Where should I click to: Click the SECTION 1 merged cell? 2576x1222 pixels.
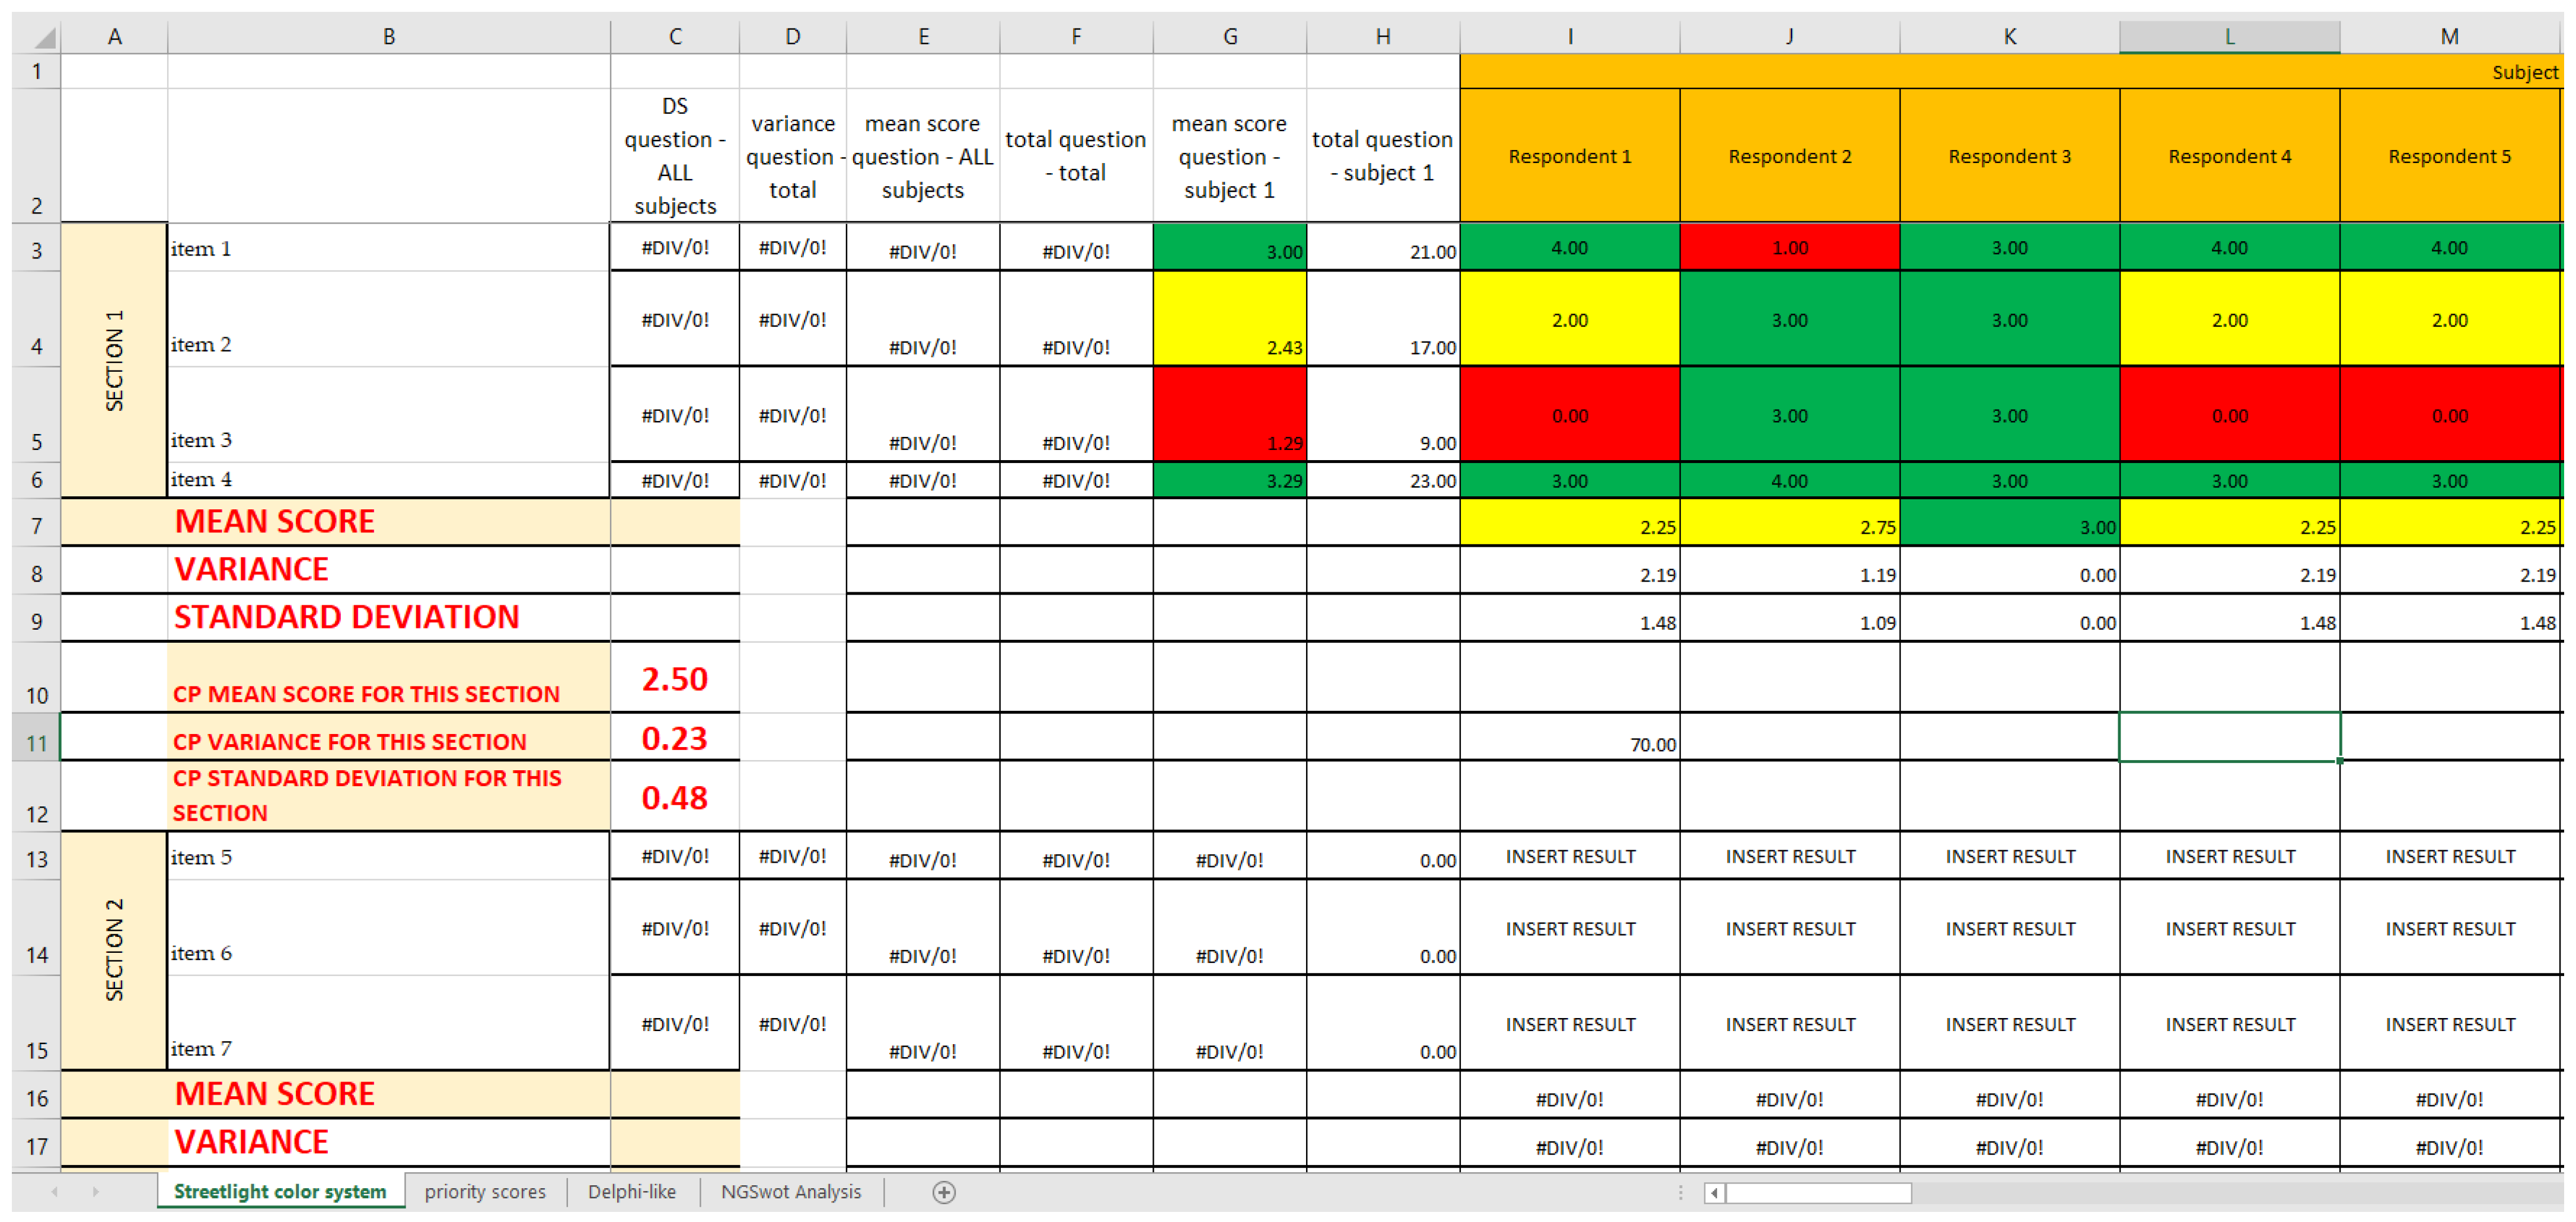pyautogui.click(x=114, y=360)
